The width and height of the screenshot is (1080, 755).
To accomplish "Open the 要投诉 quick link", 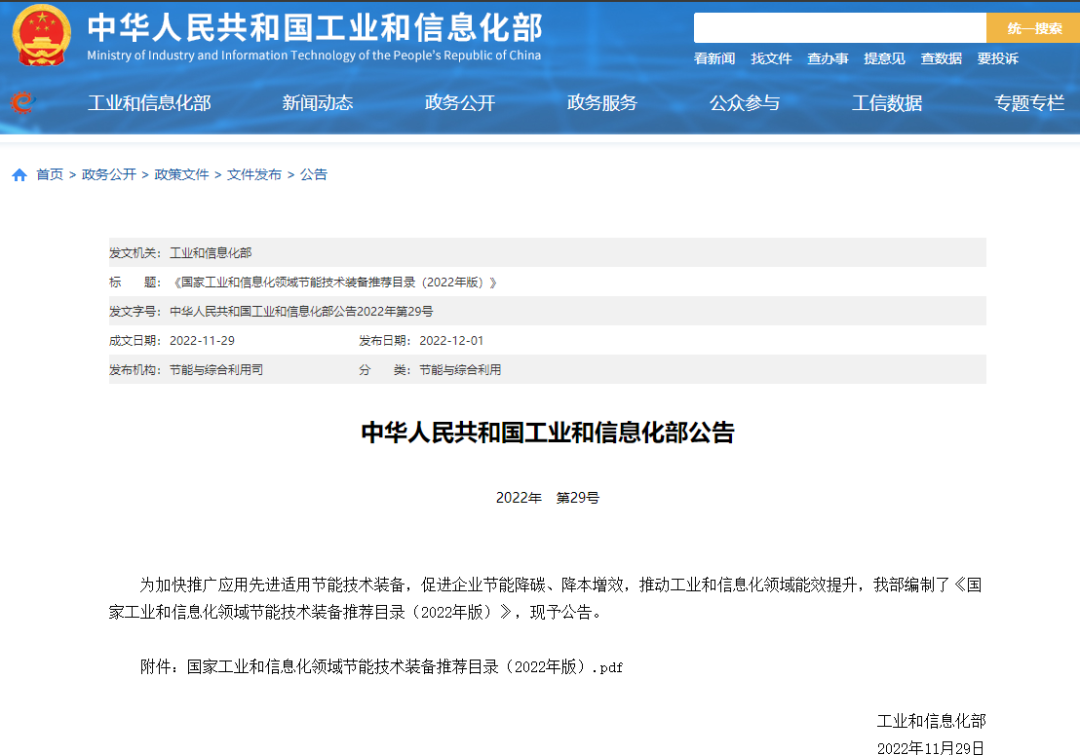I will pyautogui.click(x=997, y=59).
